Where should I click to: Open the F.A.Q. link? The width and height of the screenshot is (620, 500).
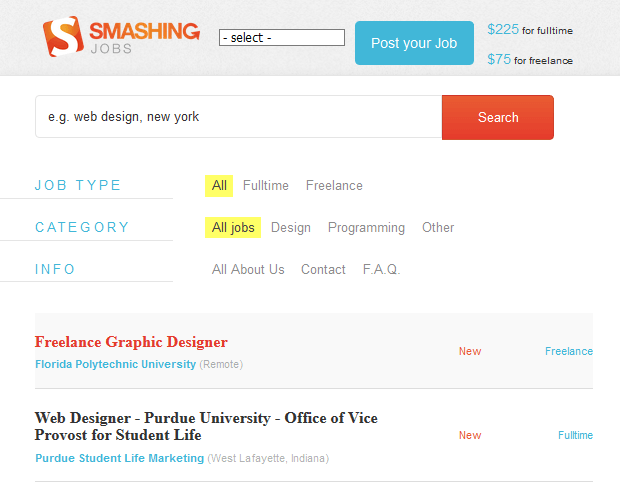(x=381, y=269)
